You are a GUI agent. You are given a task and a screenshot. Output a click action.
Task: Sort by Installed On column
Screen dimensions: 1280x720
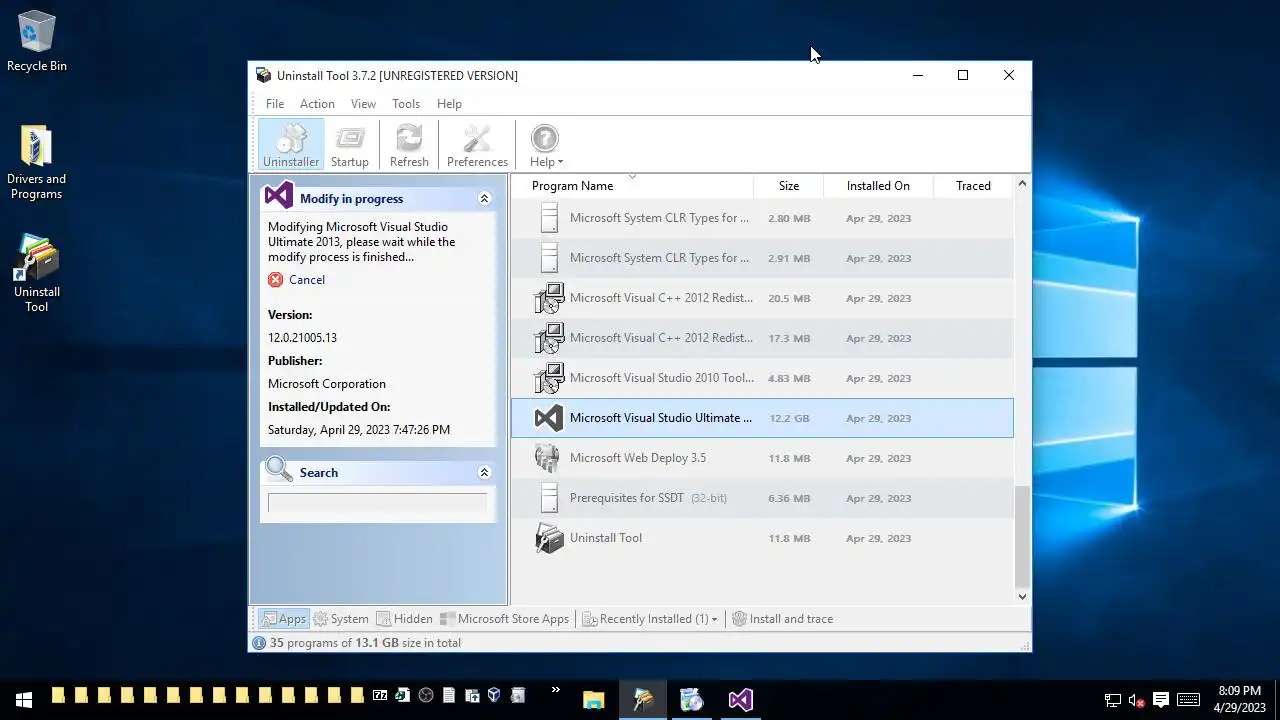[x=878, y=186]
